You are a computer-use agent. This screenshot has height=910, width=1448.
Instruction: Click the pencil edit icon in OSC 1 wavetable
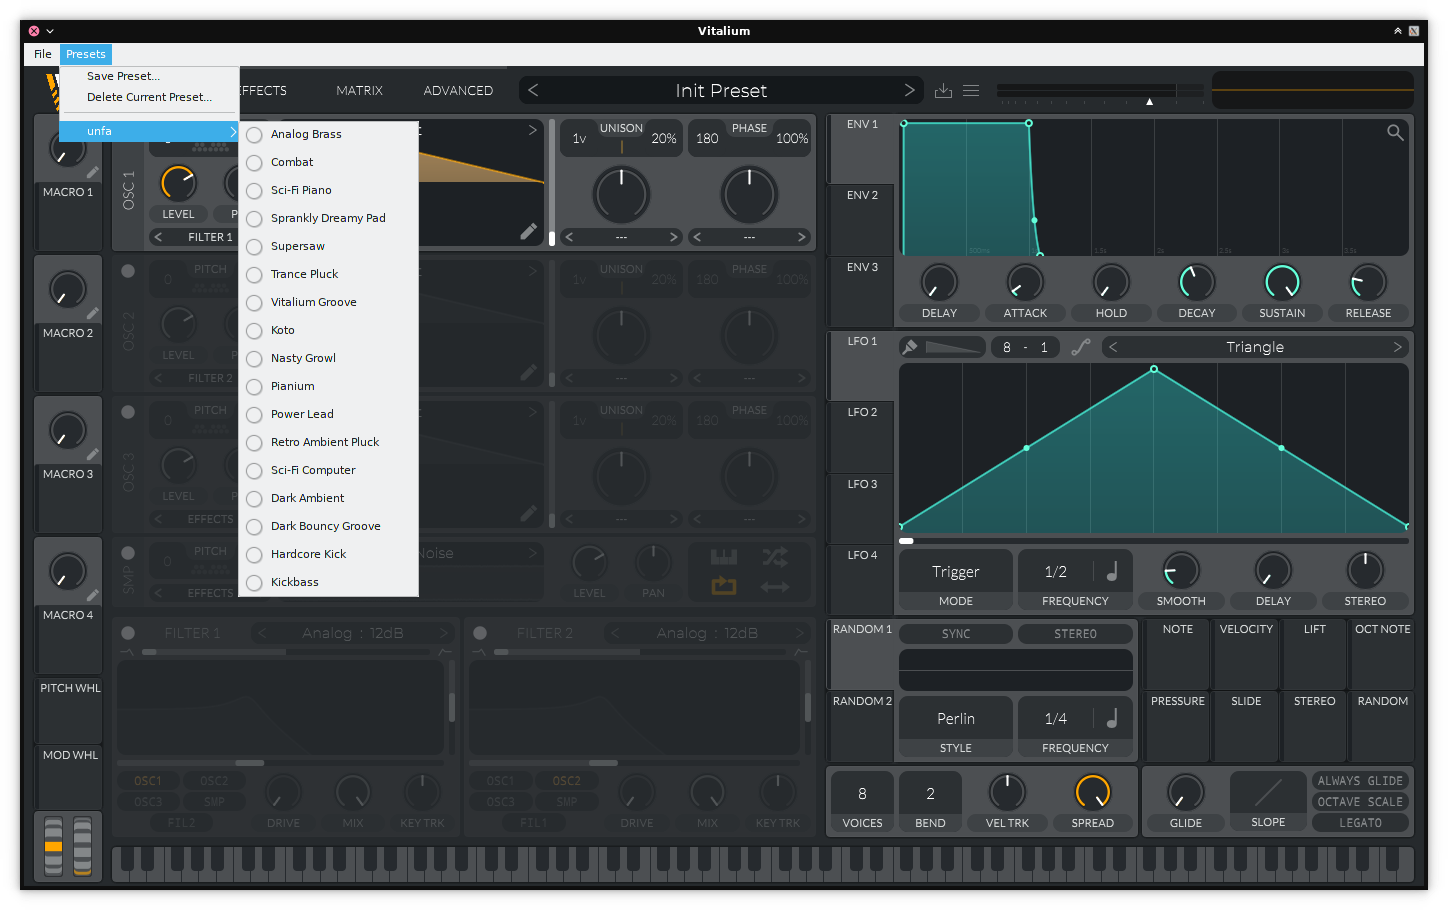[x=528, y=232]
